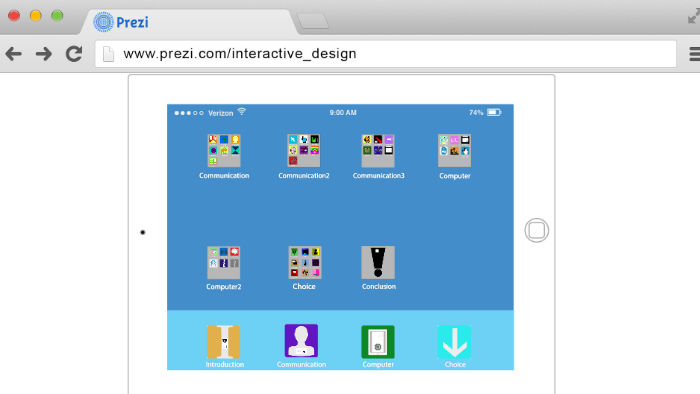Open the Choice folder with colored tiles
The width and height of the screenshot is (700, 394).
304,262
